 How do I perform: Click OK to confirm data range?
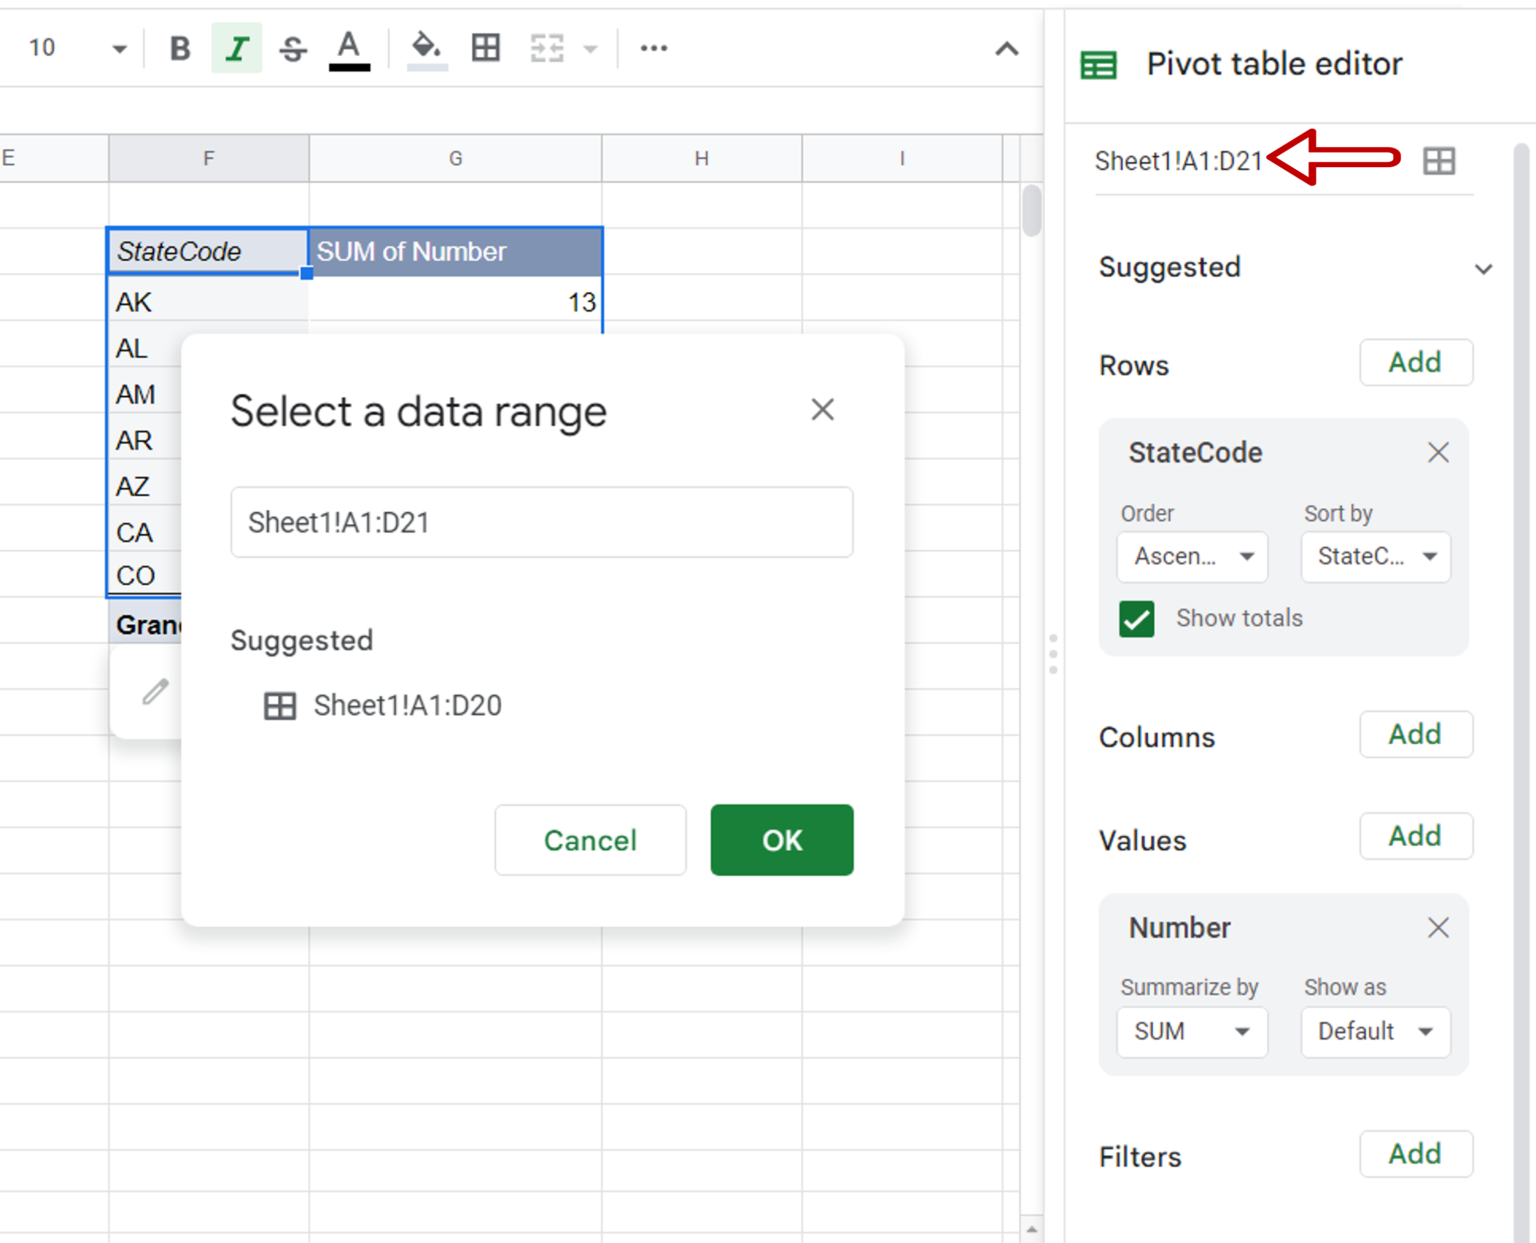[x=781, y=840]
